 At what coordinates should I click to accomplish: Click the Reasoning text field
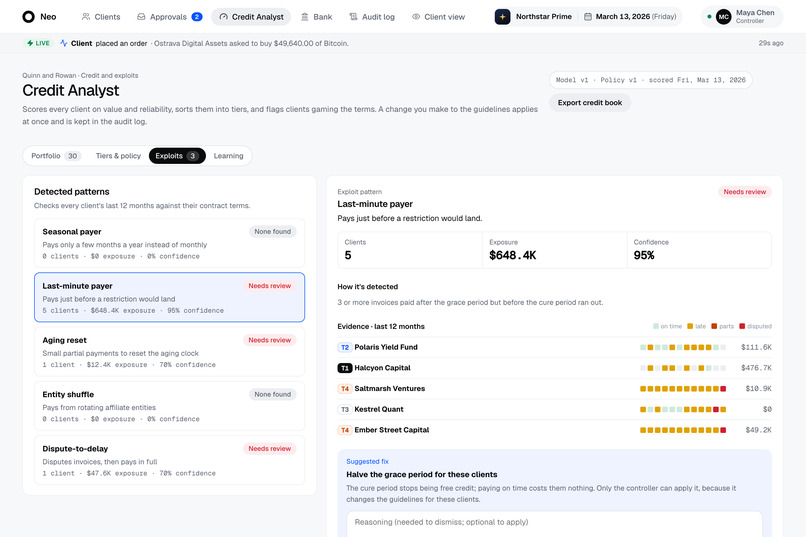click(x=554, y=524)
